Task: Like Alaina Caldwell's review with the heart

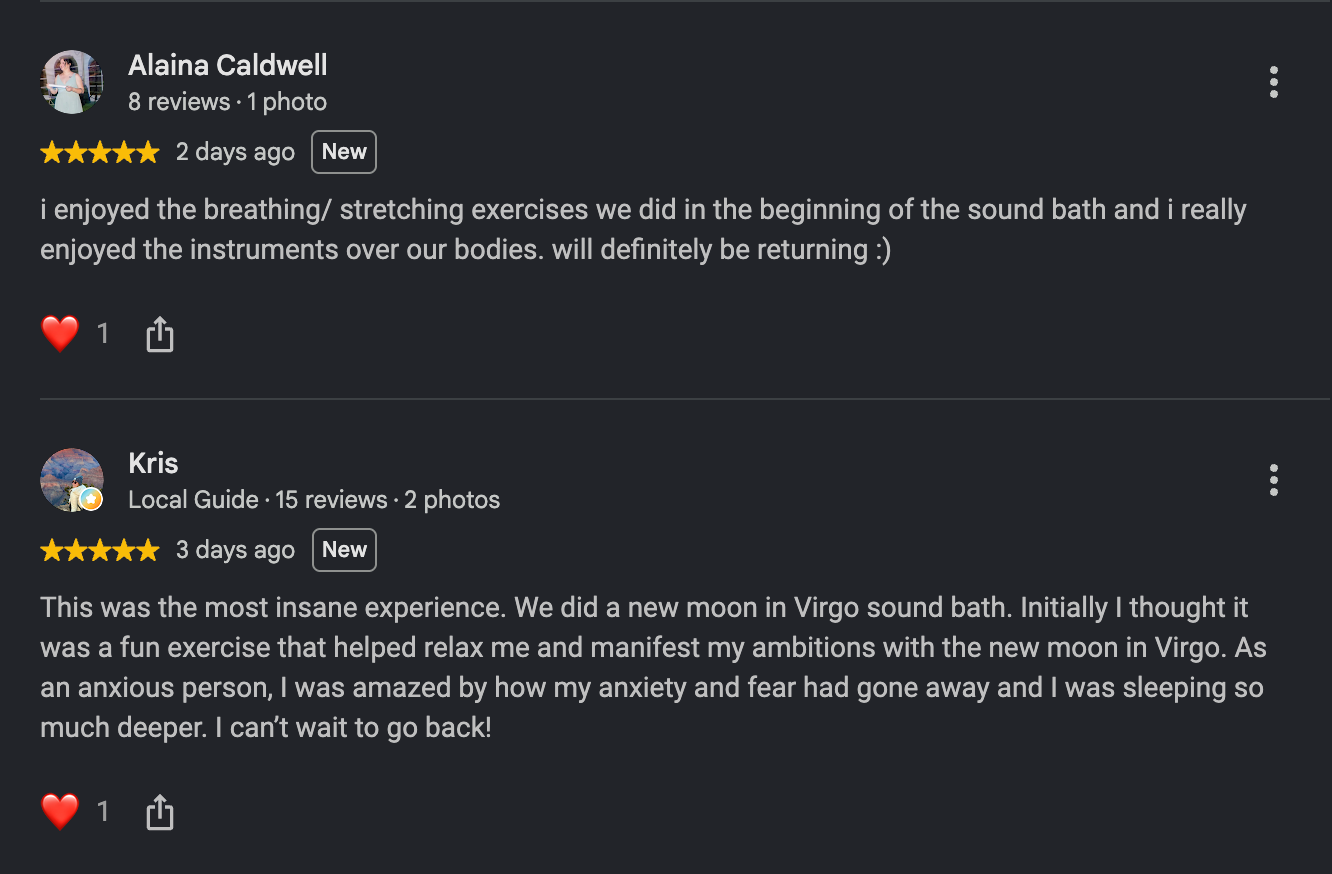Action: (60, 333)
